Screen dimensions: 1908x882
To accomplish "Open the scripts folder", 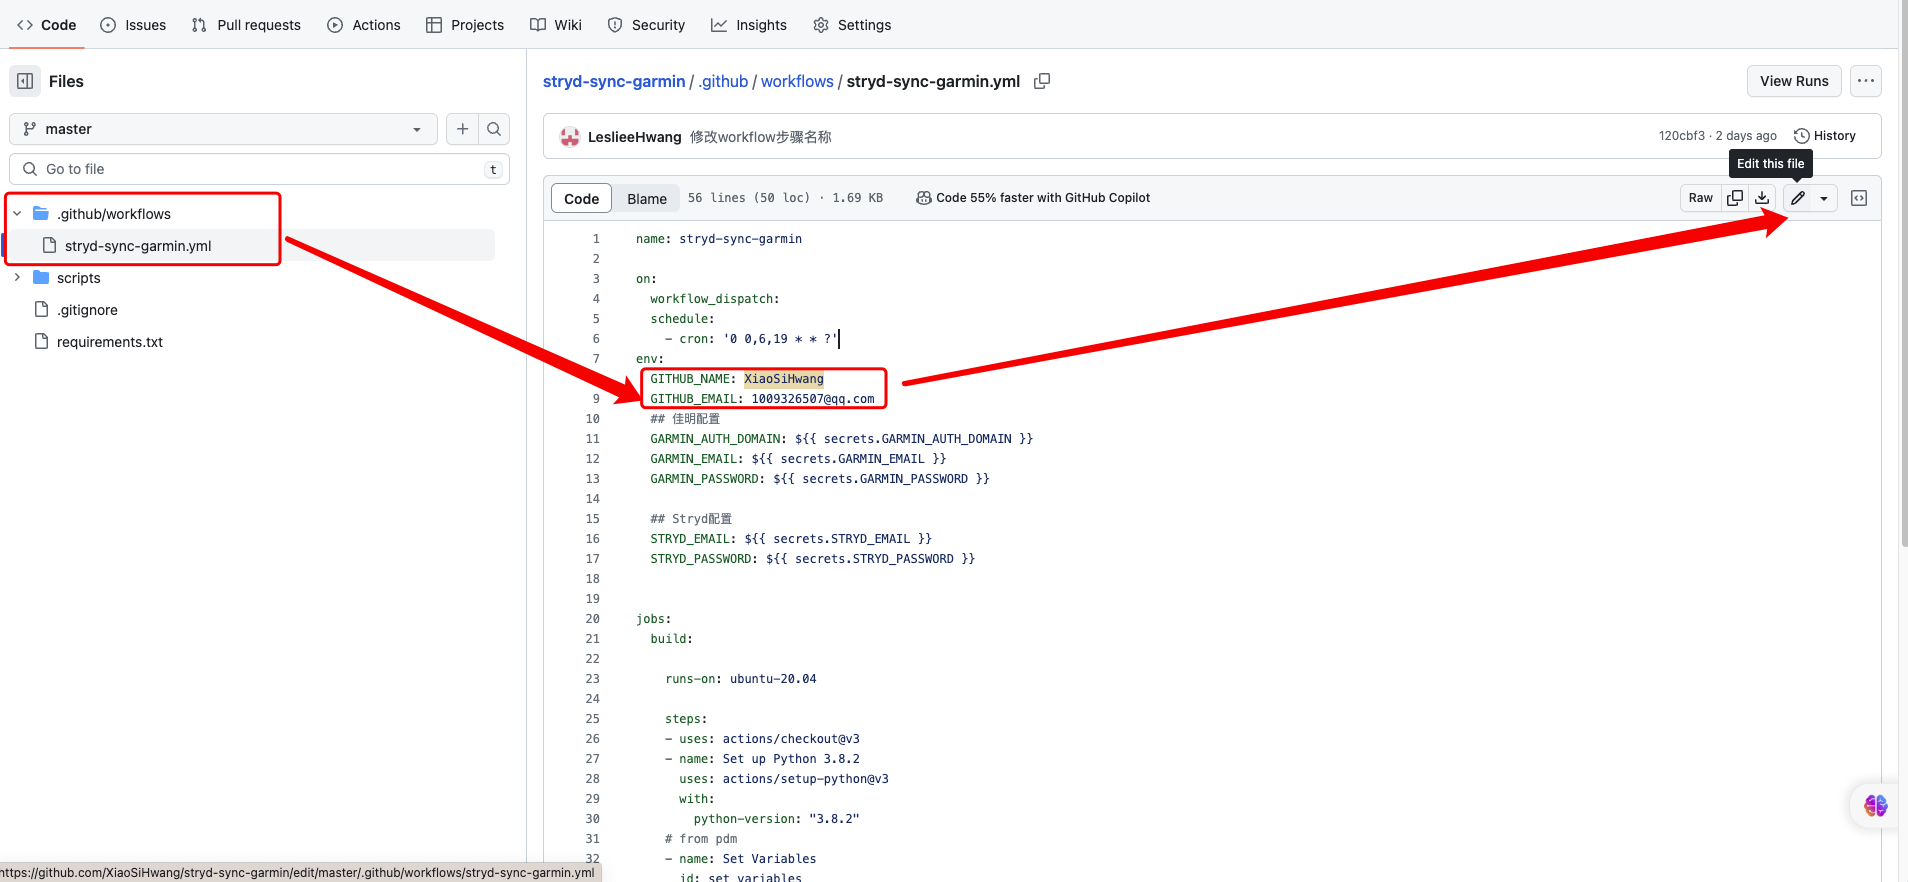I will tap(79, 278).
